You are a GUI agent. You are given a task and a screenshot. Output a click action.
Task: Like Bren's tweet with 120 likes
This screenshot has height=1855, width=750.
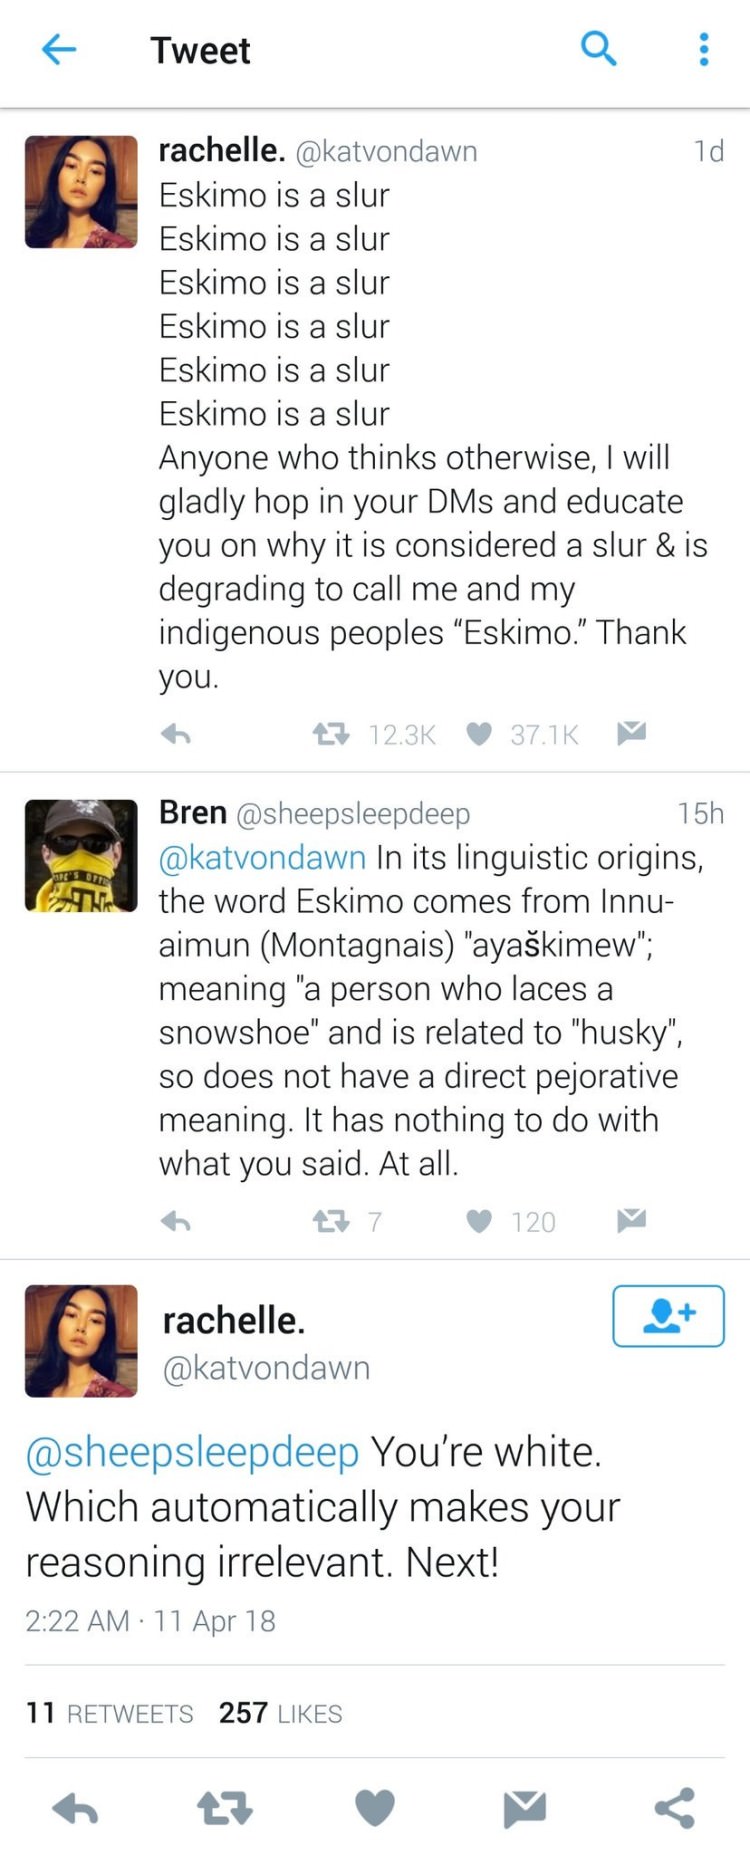pyautogui.click(x=479, y=1221)
